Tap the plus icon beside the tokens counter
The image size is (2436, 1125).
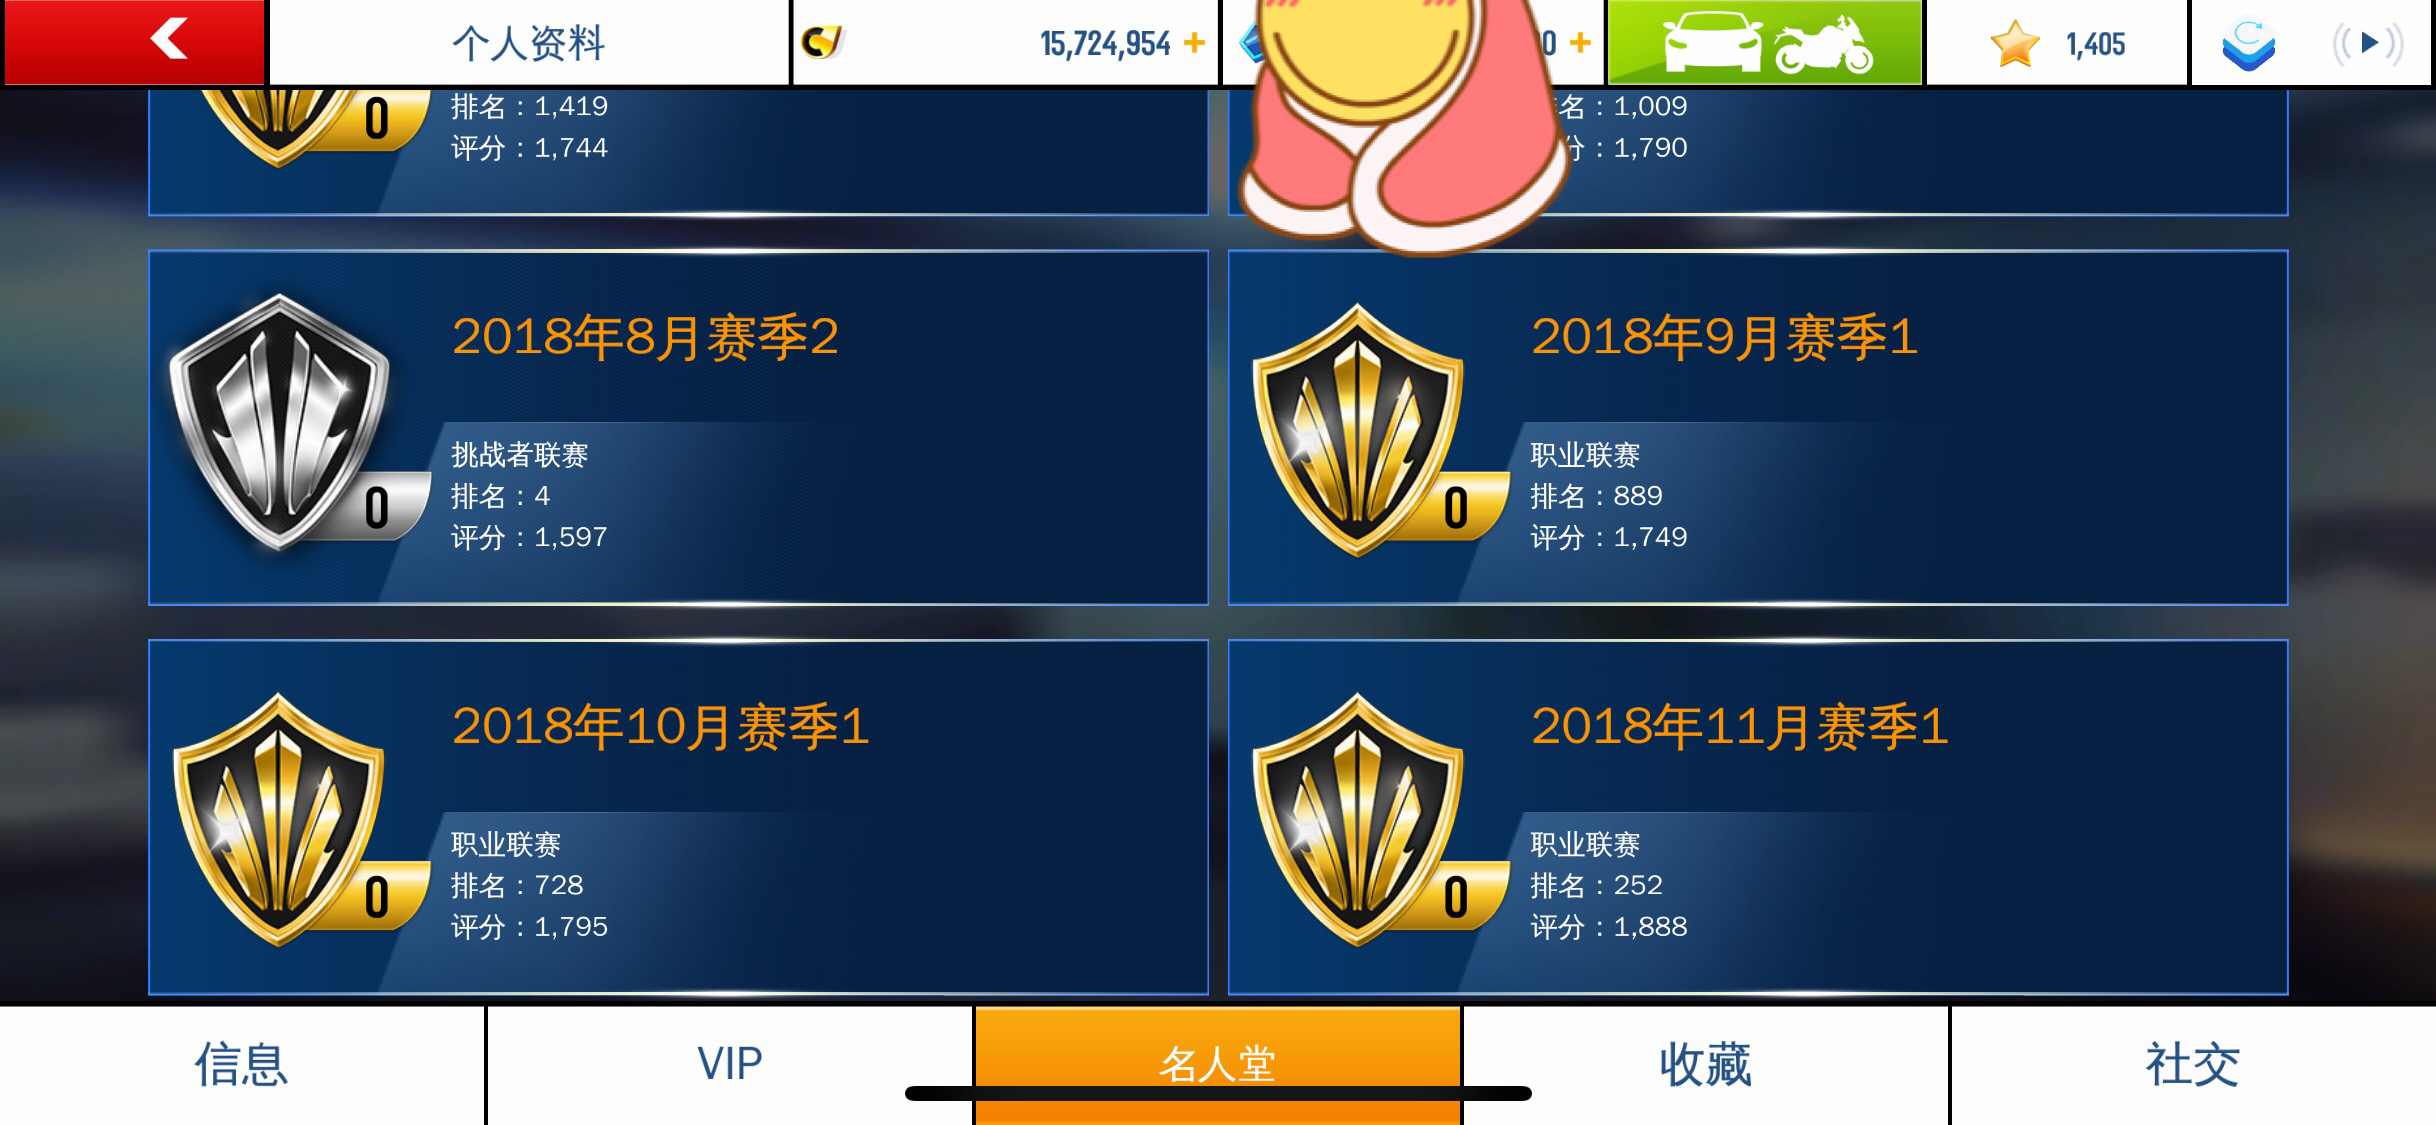click(x=1580, y=43)
